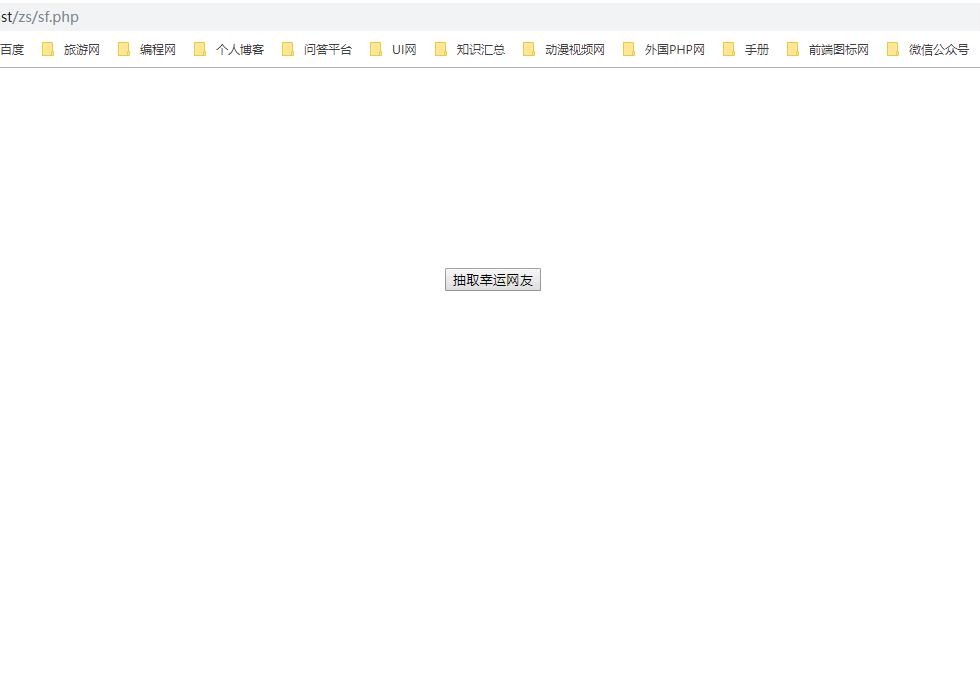Click the folder icon beside 知识汇总 bookmark
The width and height of the screenshot is (980, 679).
440,48
